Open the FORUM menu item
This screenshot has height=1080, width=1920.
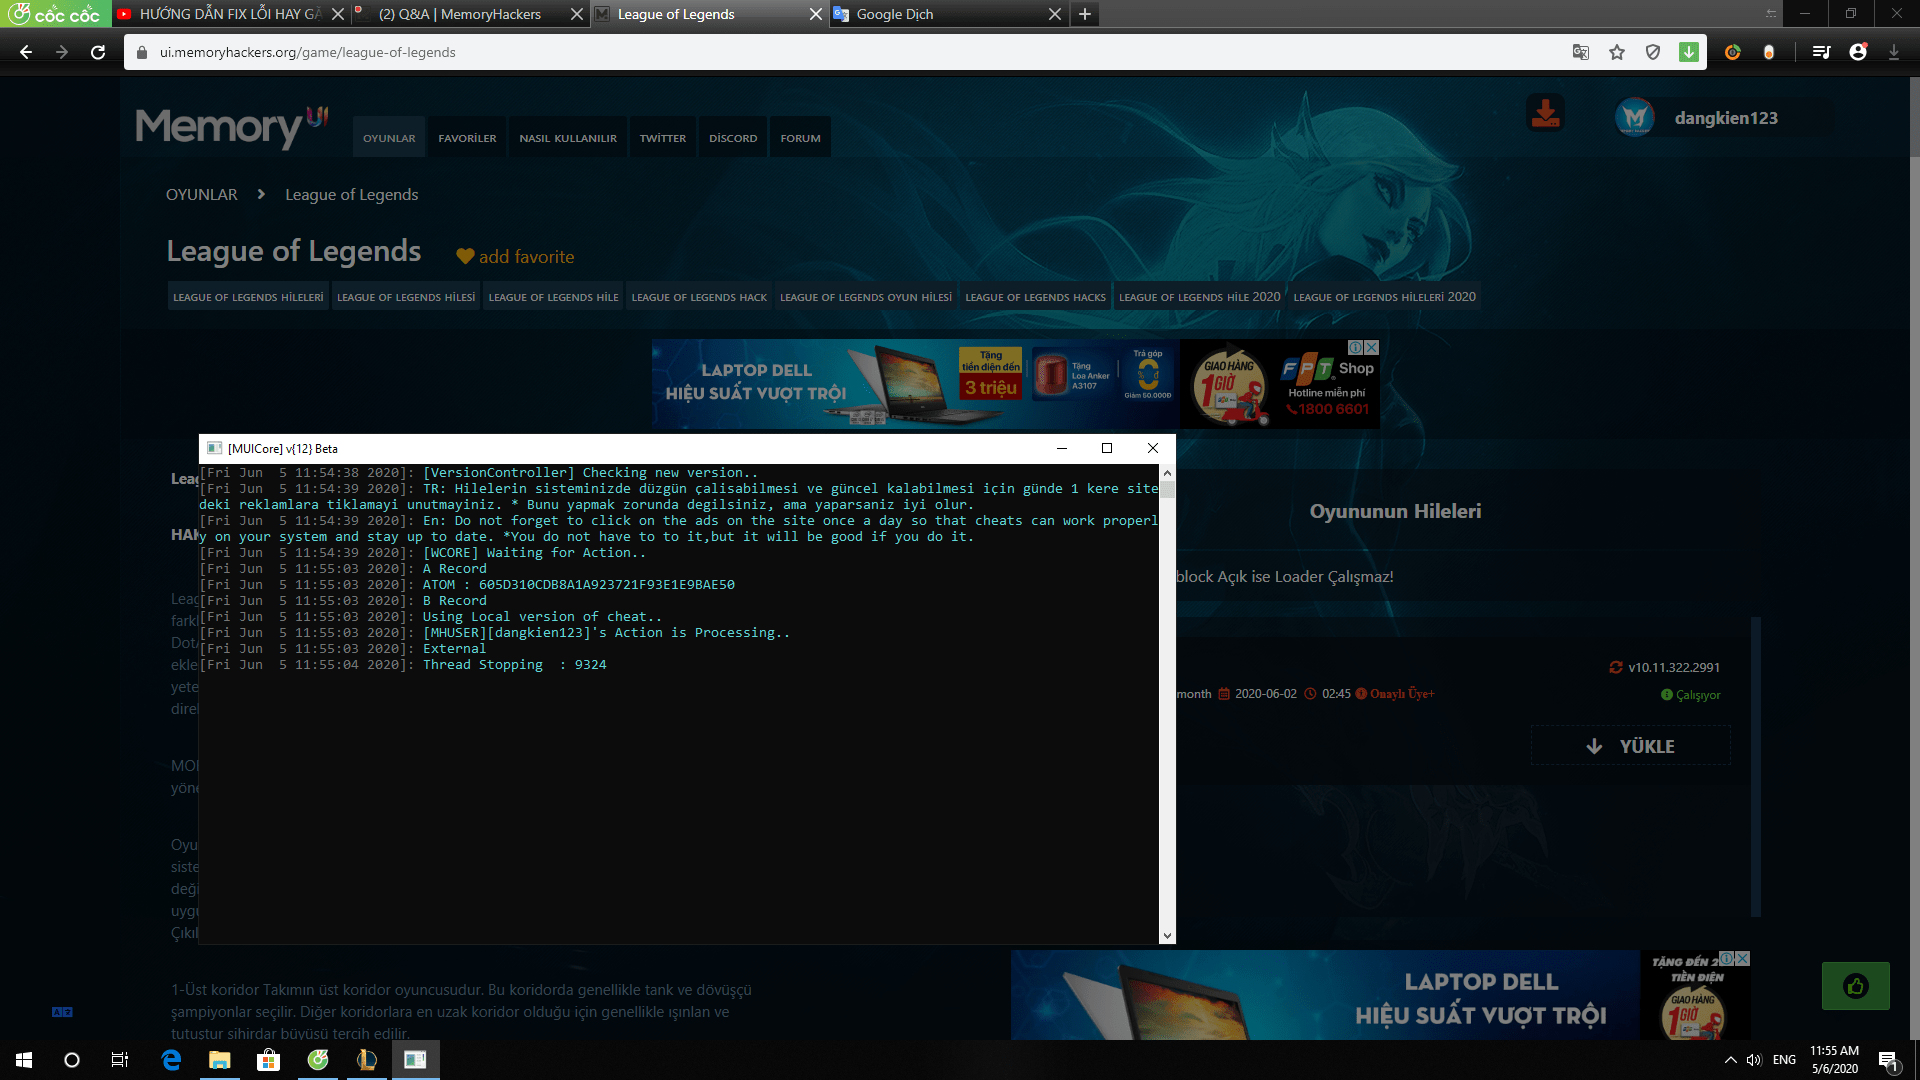pos(800,138)
